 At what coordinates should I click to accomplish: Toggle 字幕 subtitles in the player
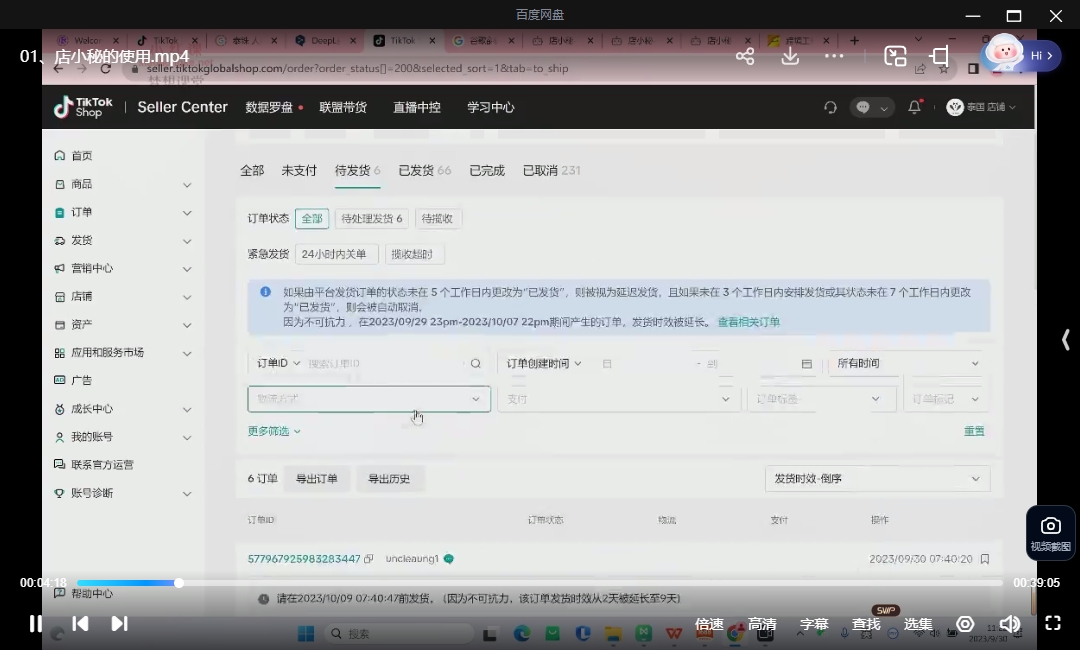coord(813,624)
